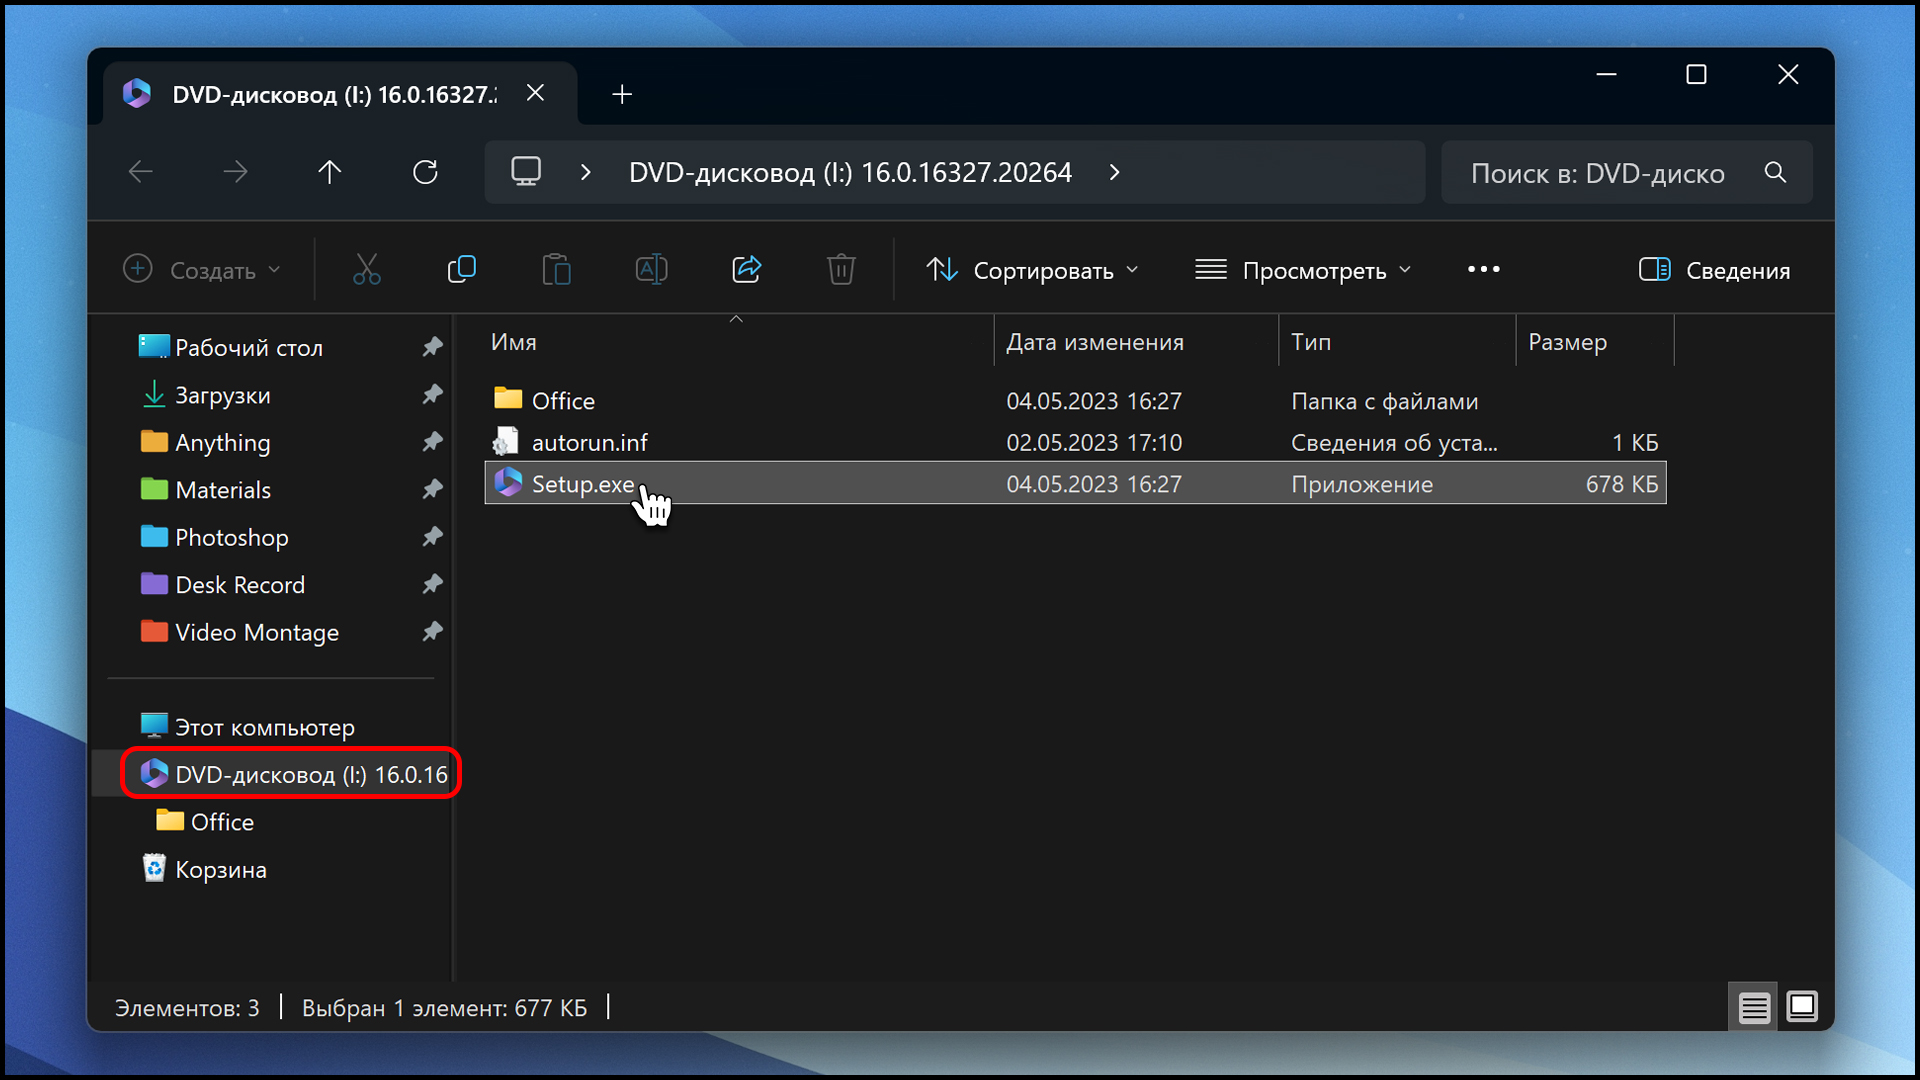Add a new tab with plus button
The height and width of the screenshot is (1080, 1920).
click(622, 94)
